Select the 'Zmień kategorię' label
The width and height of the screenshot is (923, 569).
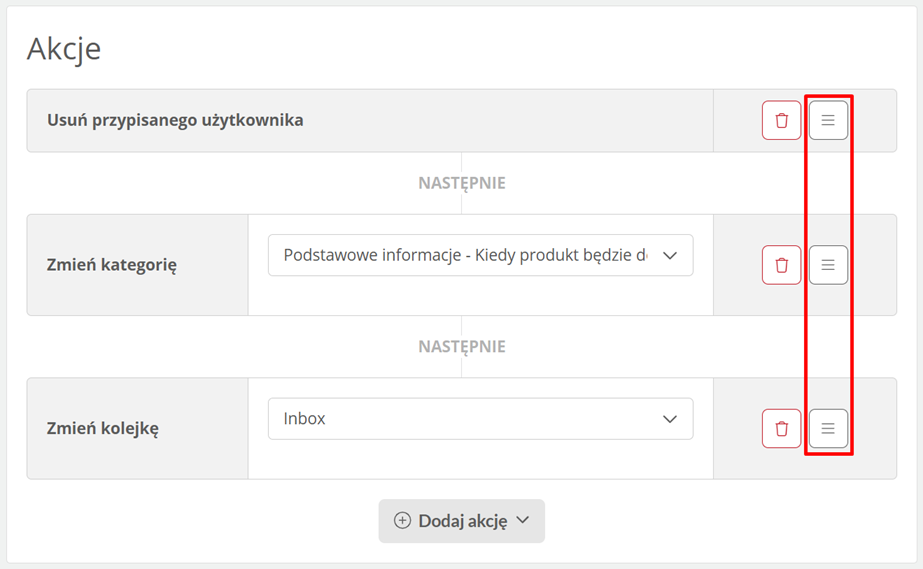click(x=112, y=265)
